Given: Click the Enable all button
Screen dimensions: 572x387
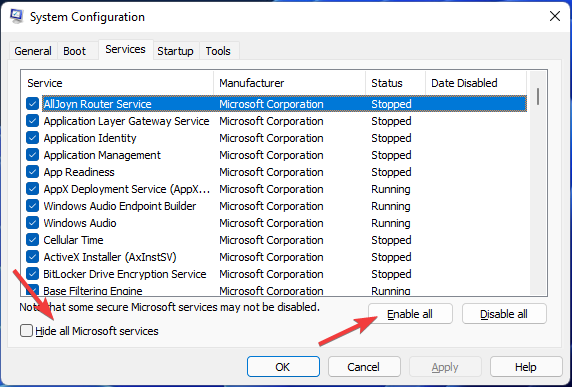Looking at the screenshot, I should (x=410, y=314).
